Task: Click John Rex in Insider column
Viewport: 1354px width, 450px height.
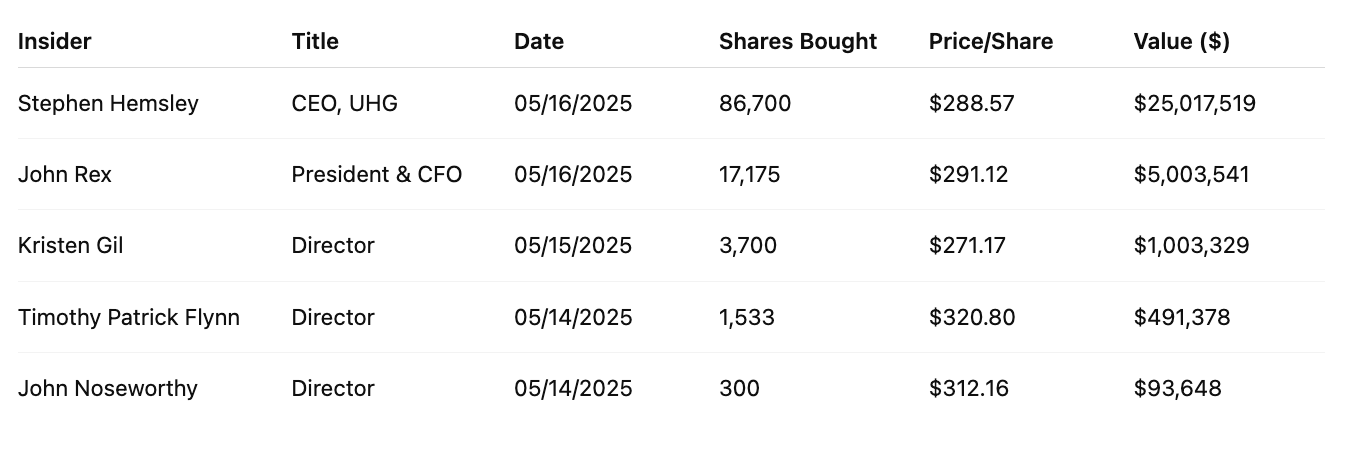Action: coord(65,175)
